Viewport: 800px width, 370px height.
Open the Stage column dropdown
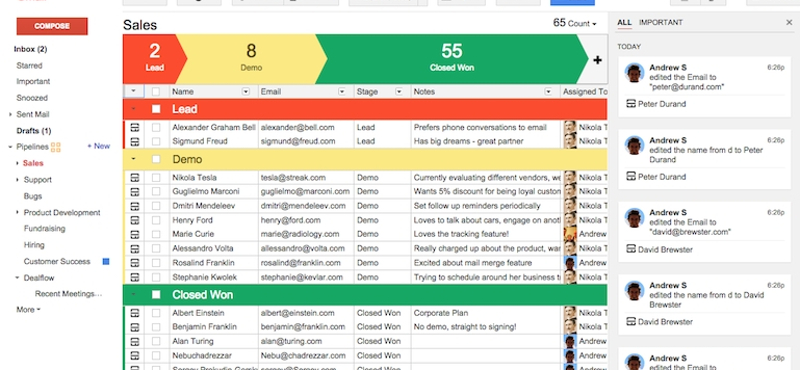tap(399, 92)
